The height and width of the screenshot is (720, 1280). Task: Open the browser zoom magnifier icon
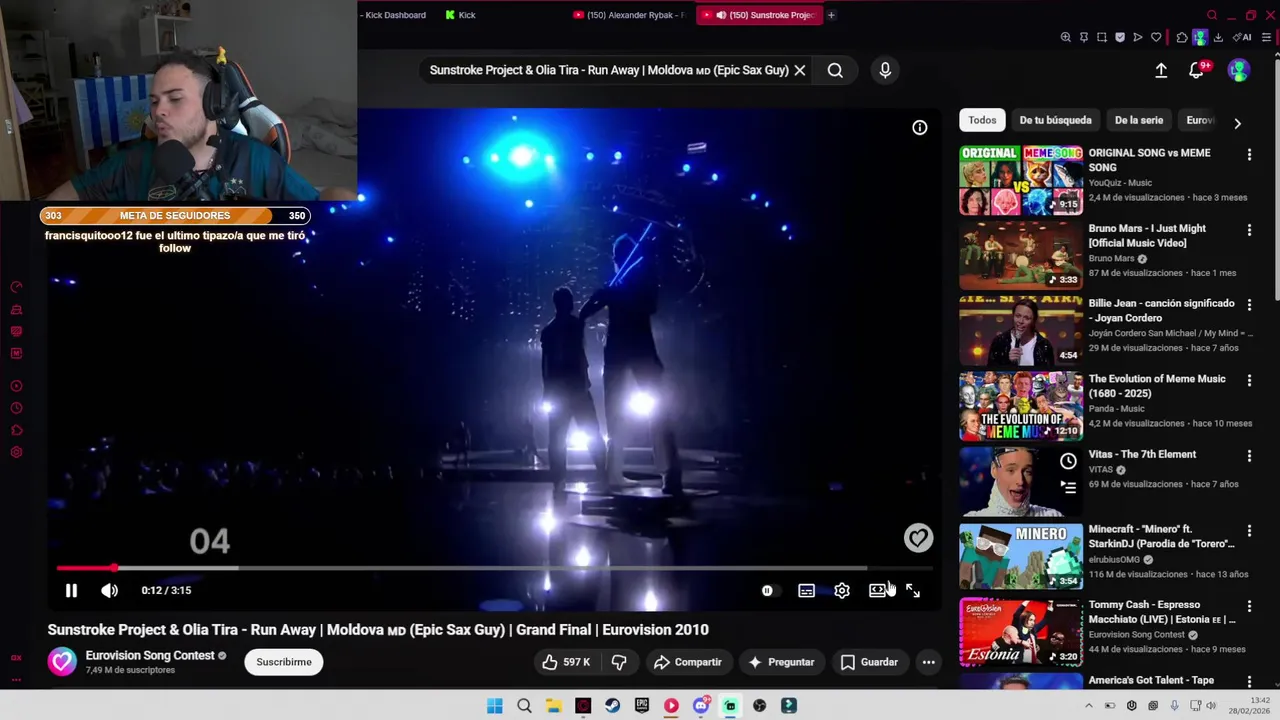click(1065, 37)
